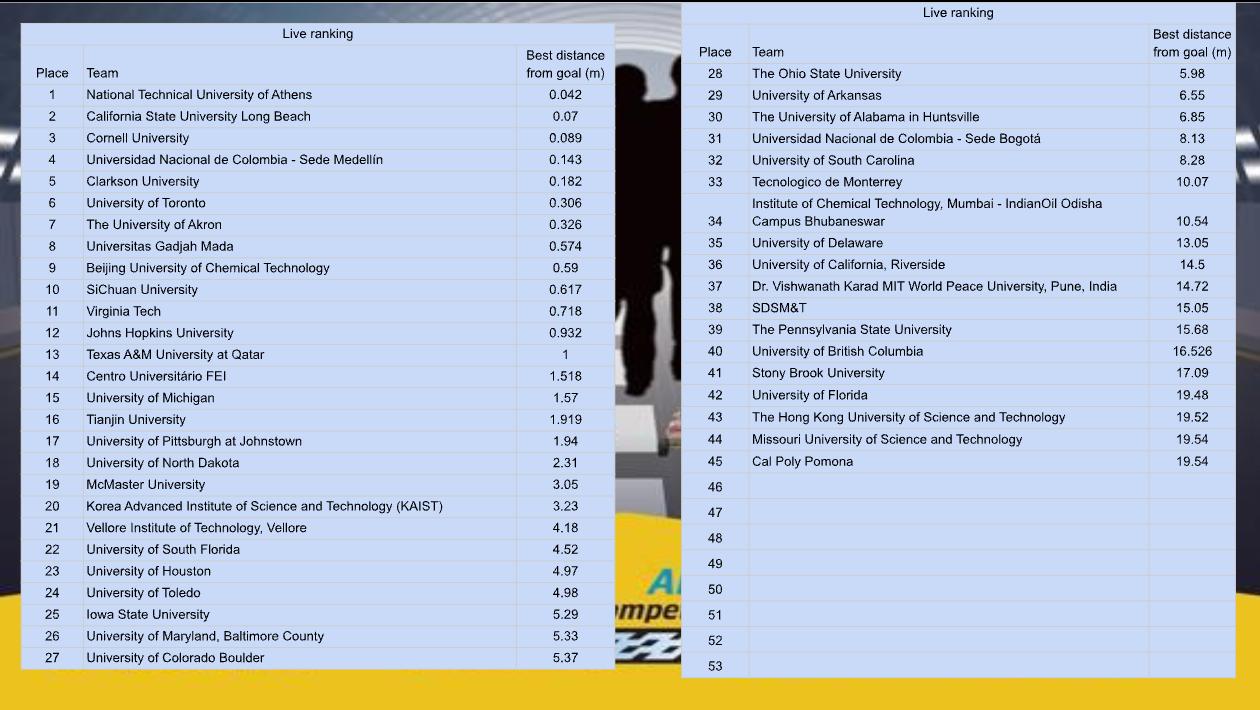Screen dimensions: 1260x710
Task: Select the Stony Brook University entry
Action: click(x=818, y=373)
